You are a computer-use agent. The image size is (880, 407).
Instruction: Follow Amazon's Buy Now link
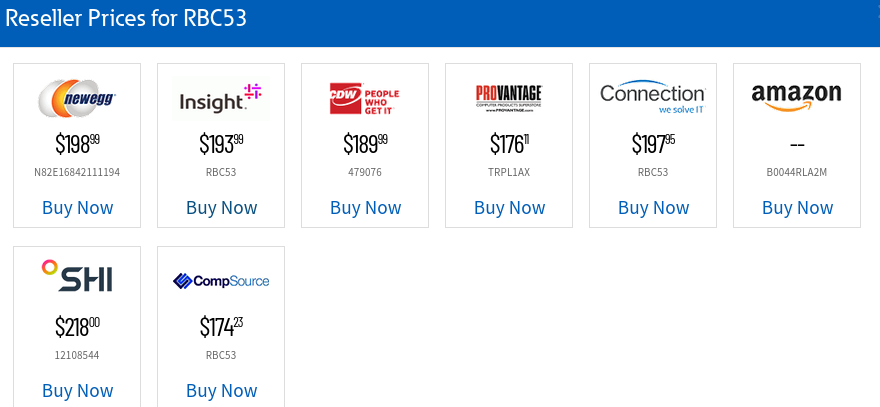[797, 208]
